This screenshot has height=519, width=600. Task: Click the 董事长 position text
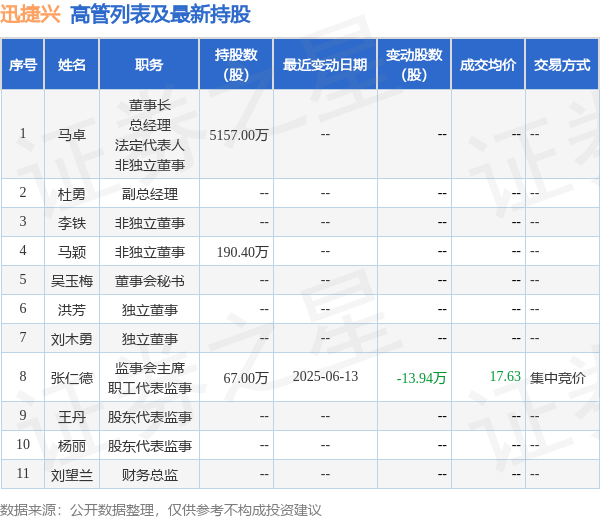coord(150,105)
